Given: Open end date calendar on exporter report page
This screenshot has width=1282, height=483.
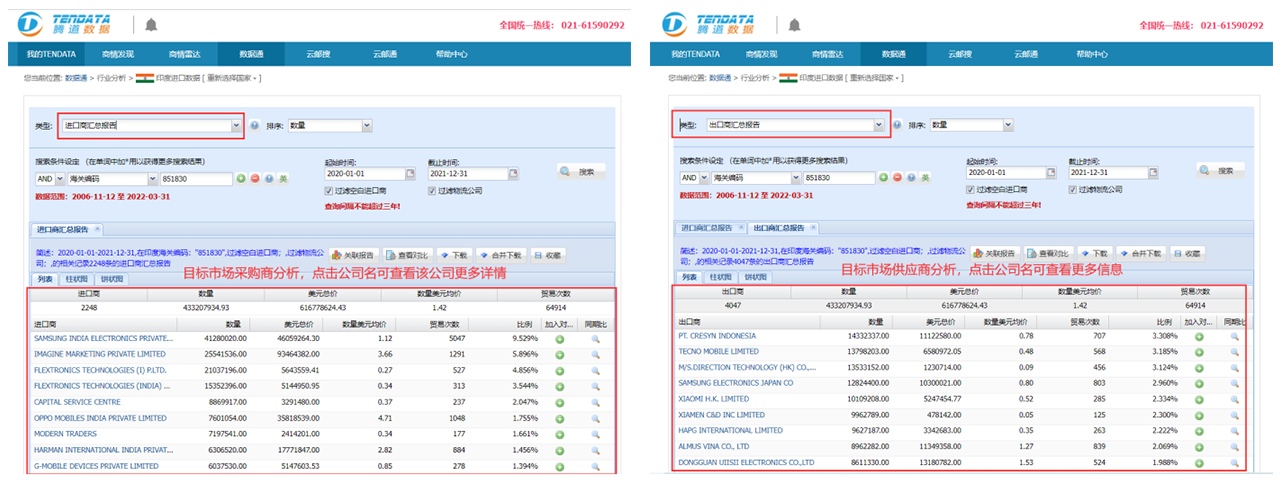Looking at the screenshot, I should click(x=1154, y=174).
